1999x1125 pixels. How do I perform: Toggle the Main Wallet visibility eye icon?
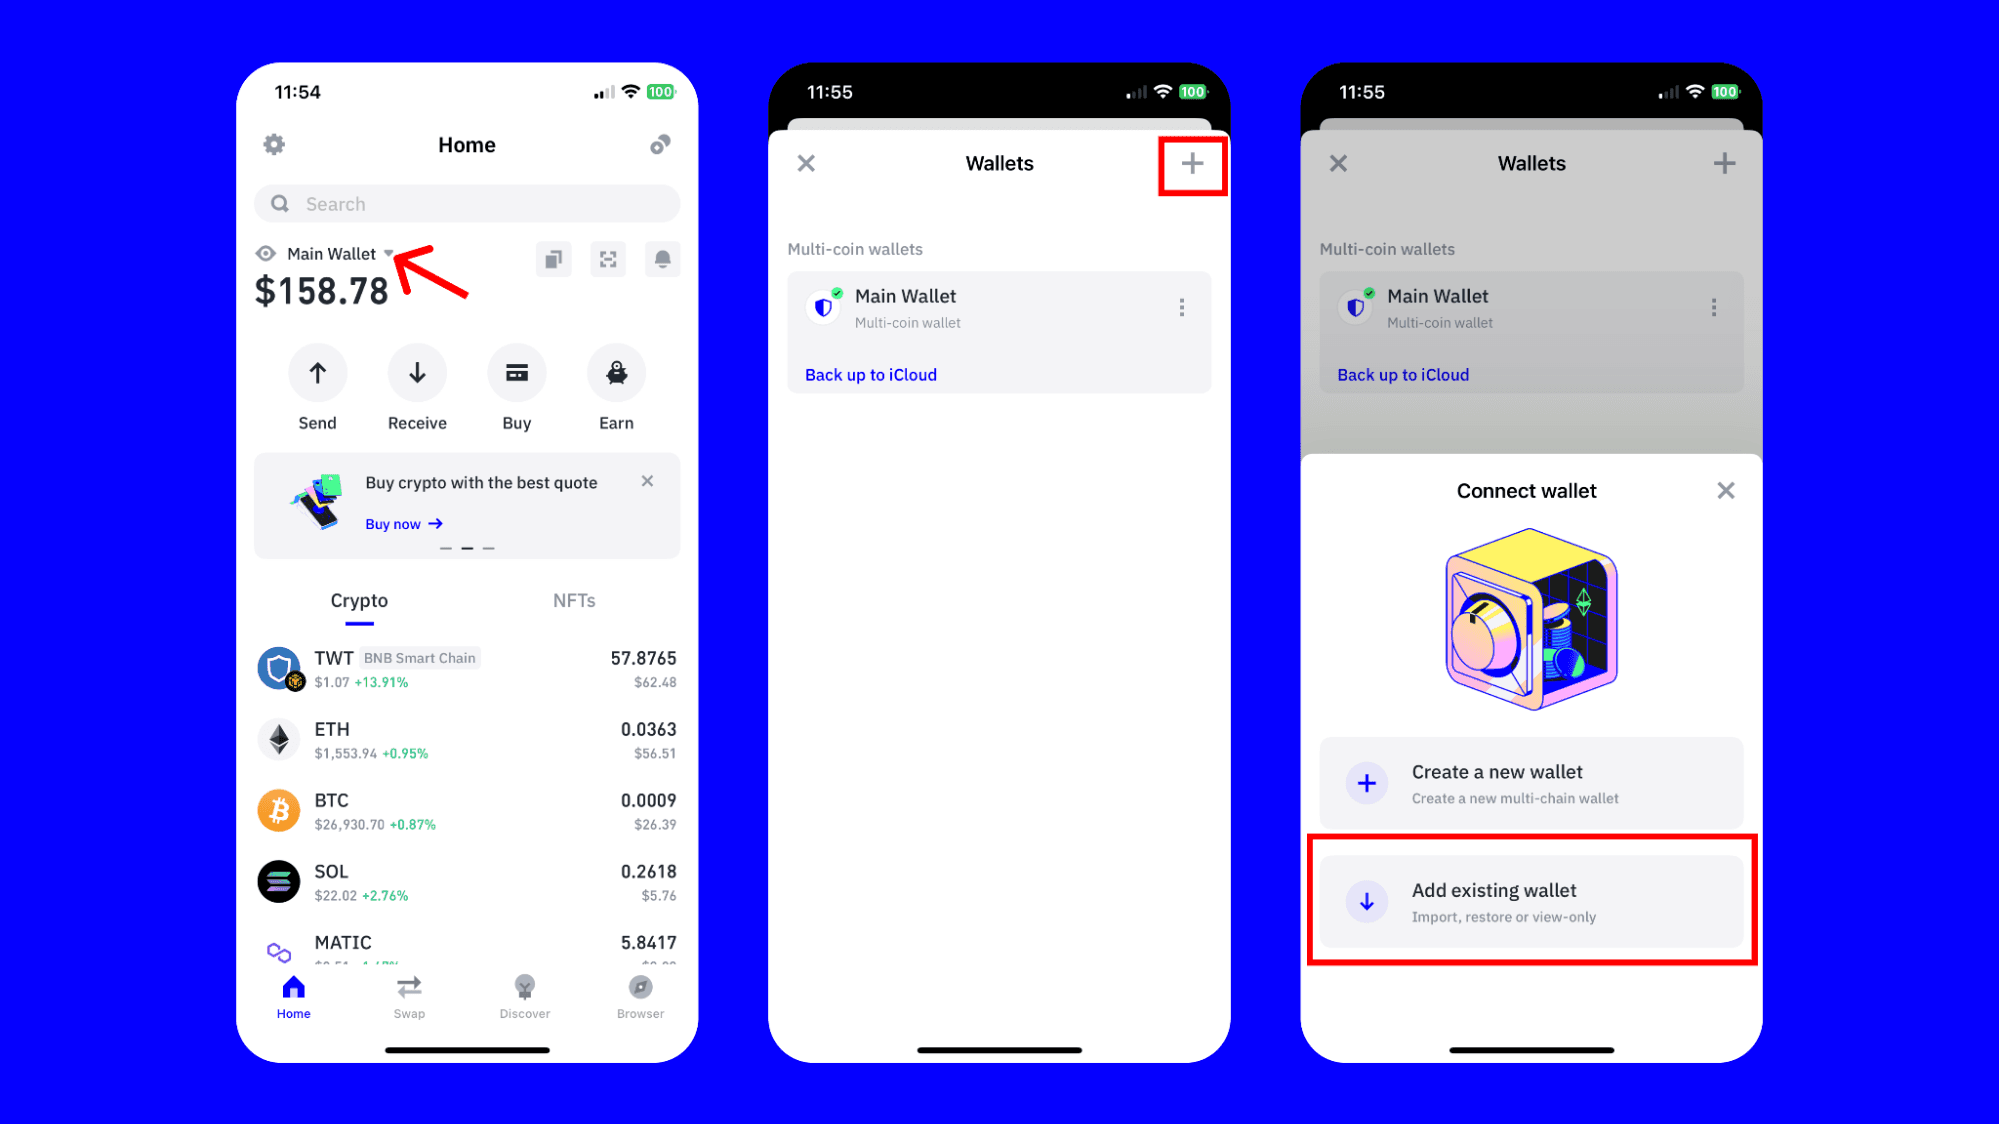coord(264,254)
